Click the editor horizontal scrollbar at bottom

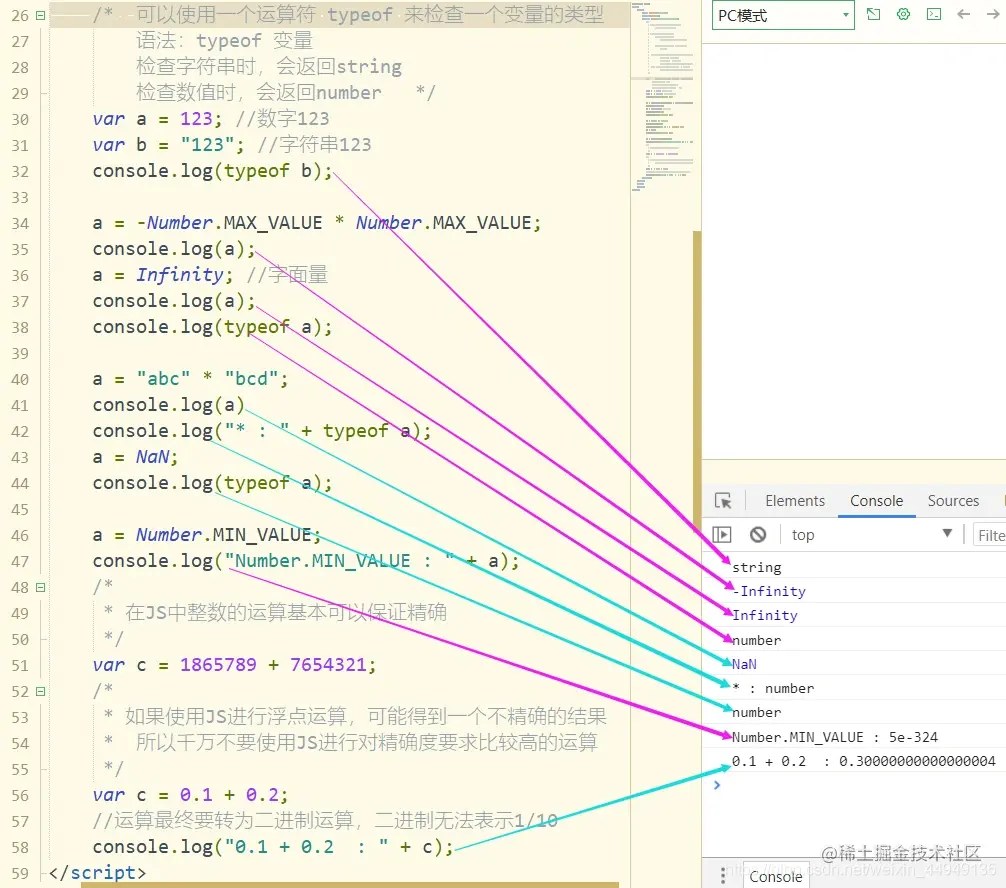(x=350, y=885)
